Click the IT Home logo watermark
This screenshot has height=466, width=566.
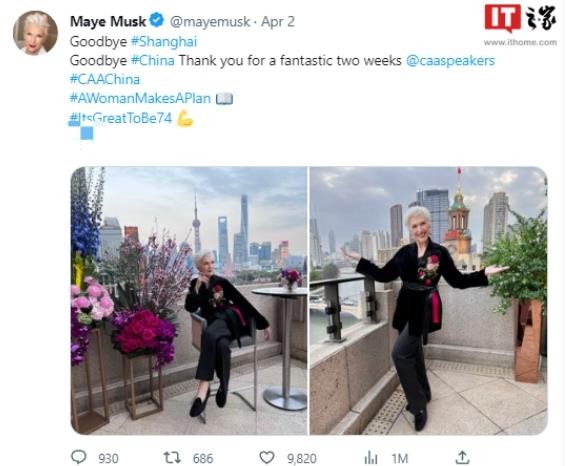pyautogui.click(x=520, y=24)
